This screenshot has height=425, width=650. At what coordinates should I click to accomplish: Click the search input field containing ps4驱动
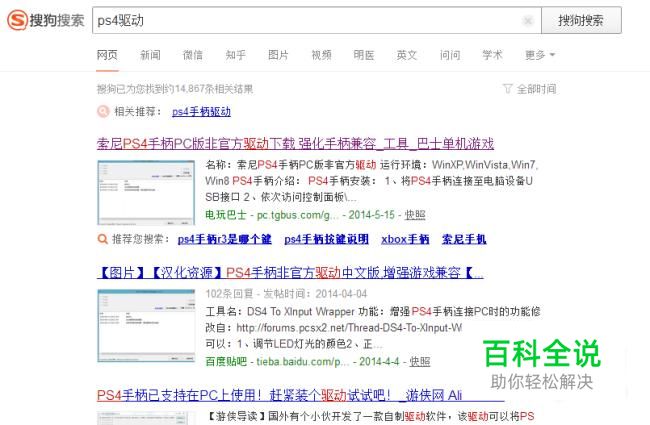(317, 20)
